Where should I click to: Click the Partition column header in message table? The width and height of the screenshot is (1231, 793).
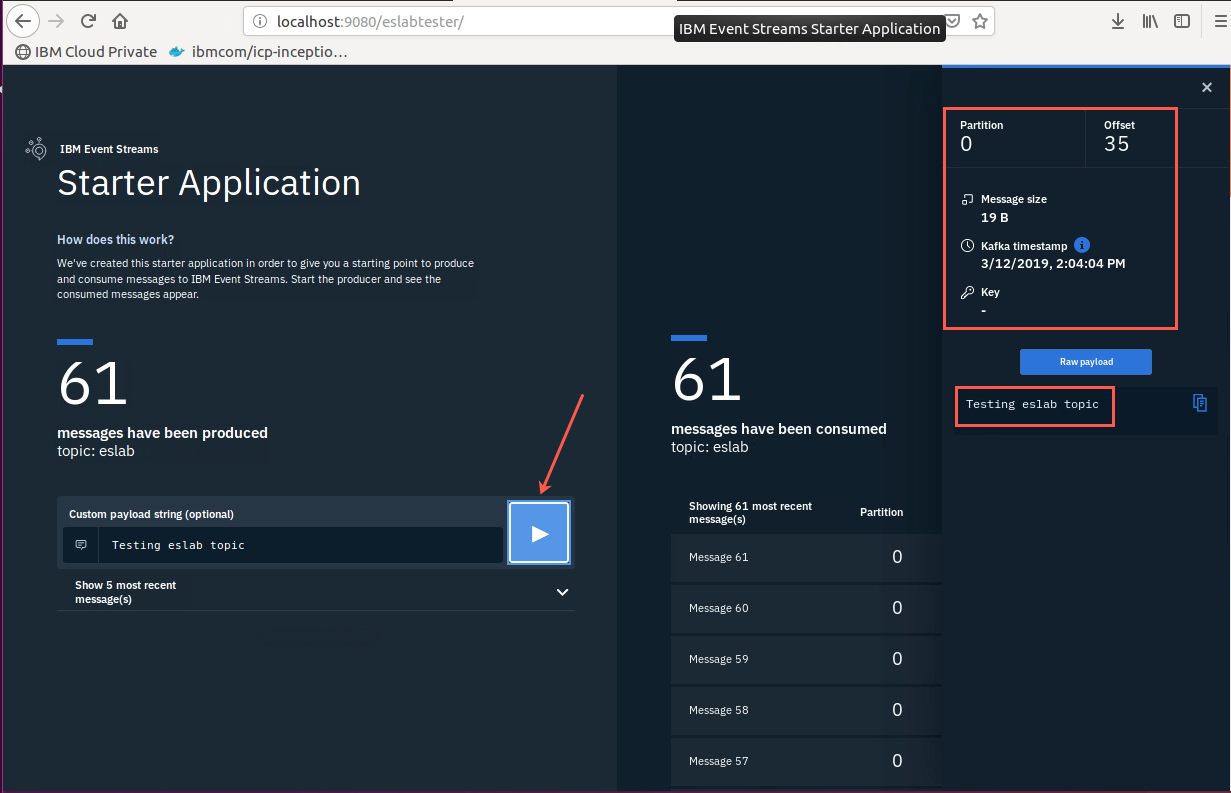881,512
